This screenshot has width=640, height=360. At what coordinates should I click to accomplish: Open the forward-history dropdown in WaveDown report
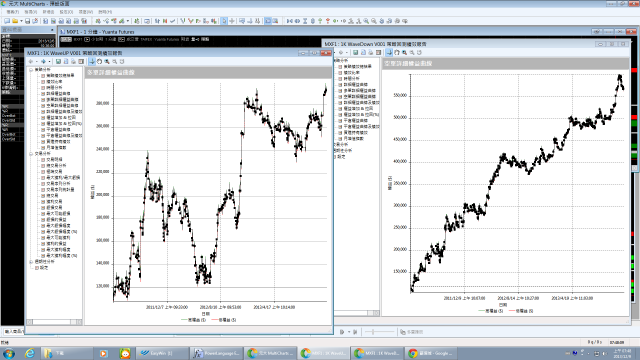pos(347,53)
